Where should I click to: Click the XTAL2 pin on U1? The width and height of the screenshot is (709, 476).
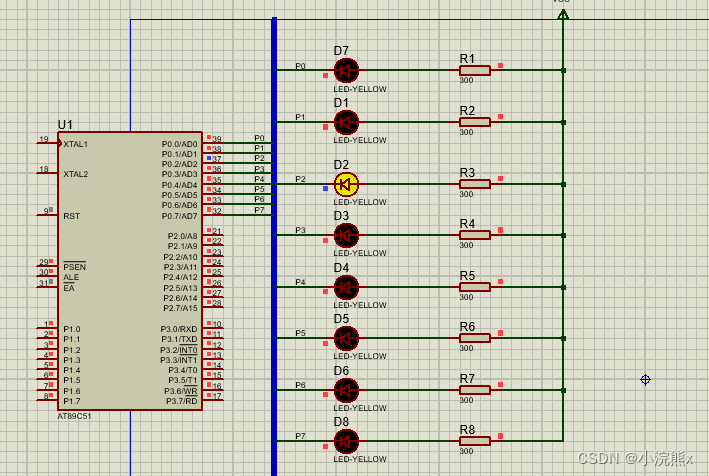(x=76, y=174)
